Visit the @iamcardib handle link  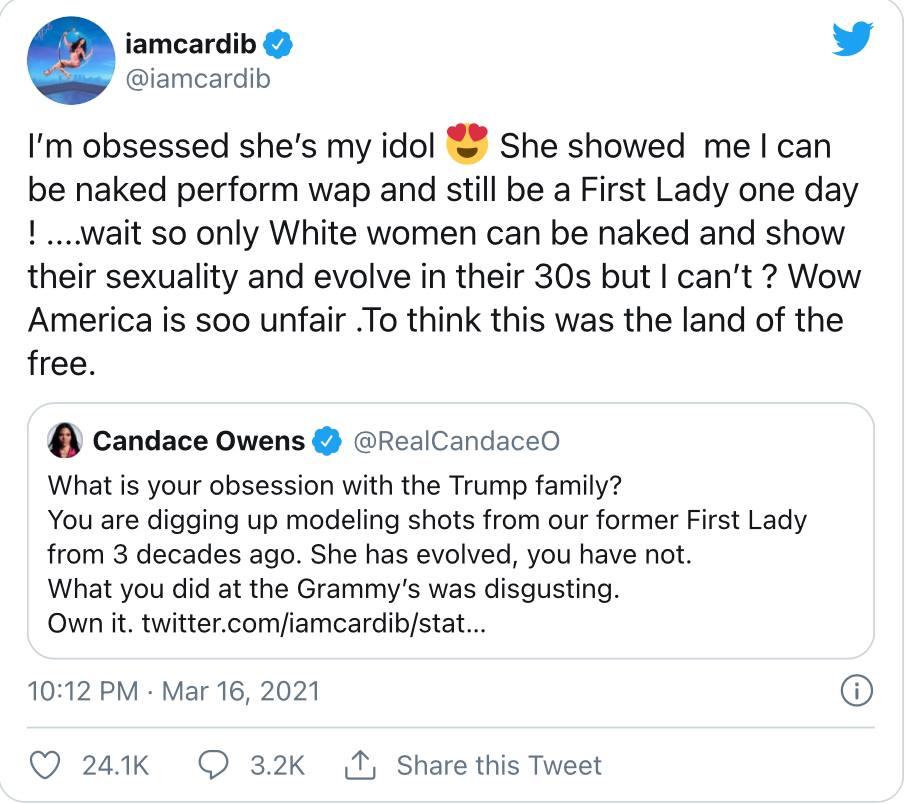coord(200,78)
